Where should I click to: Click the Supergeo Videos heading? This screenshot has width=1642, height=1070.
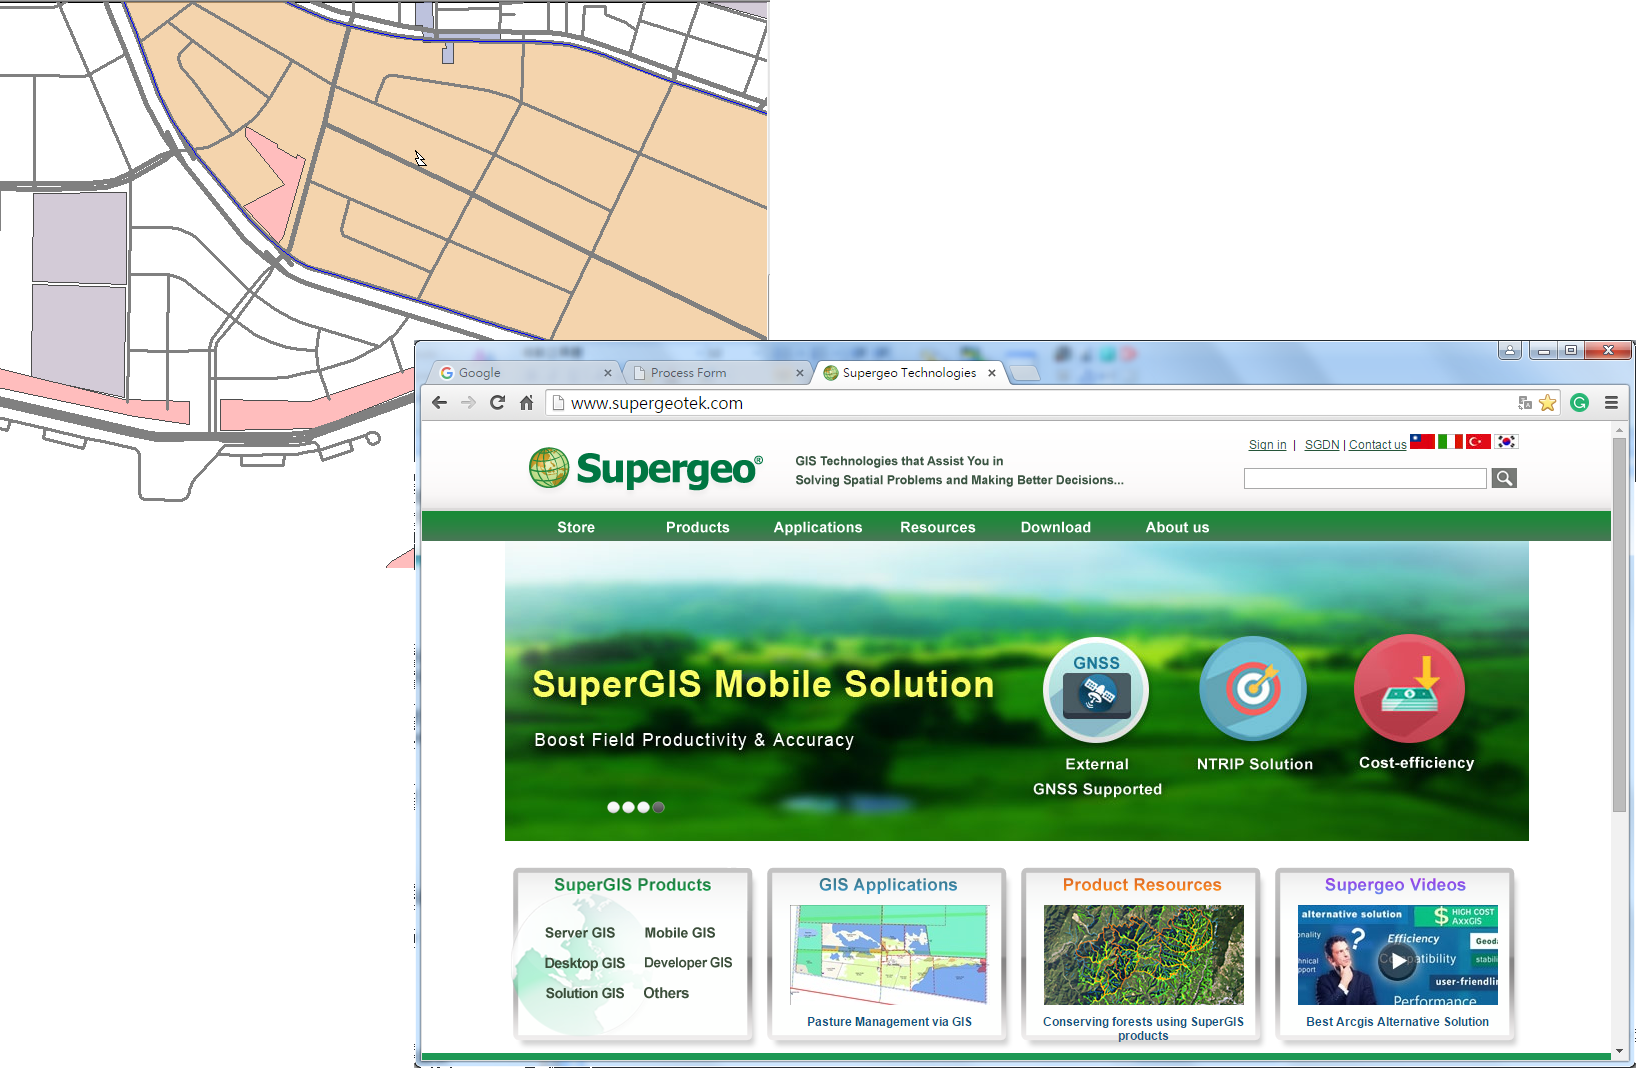click(1395, 885)
